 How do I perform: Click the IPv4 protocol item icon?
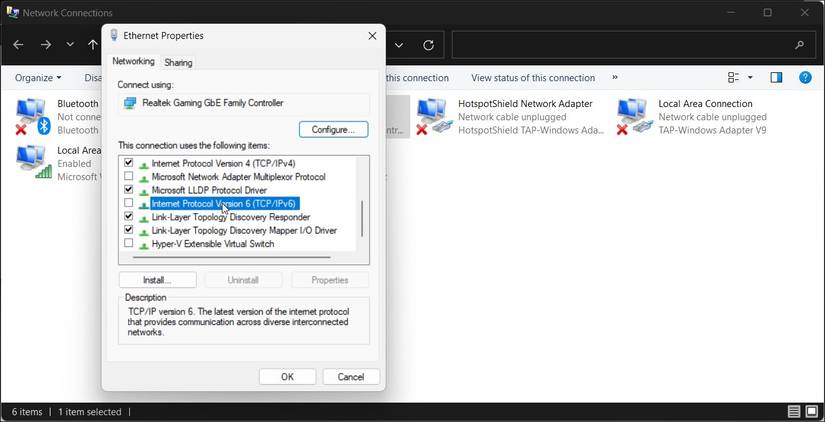point(143,164)
